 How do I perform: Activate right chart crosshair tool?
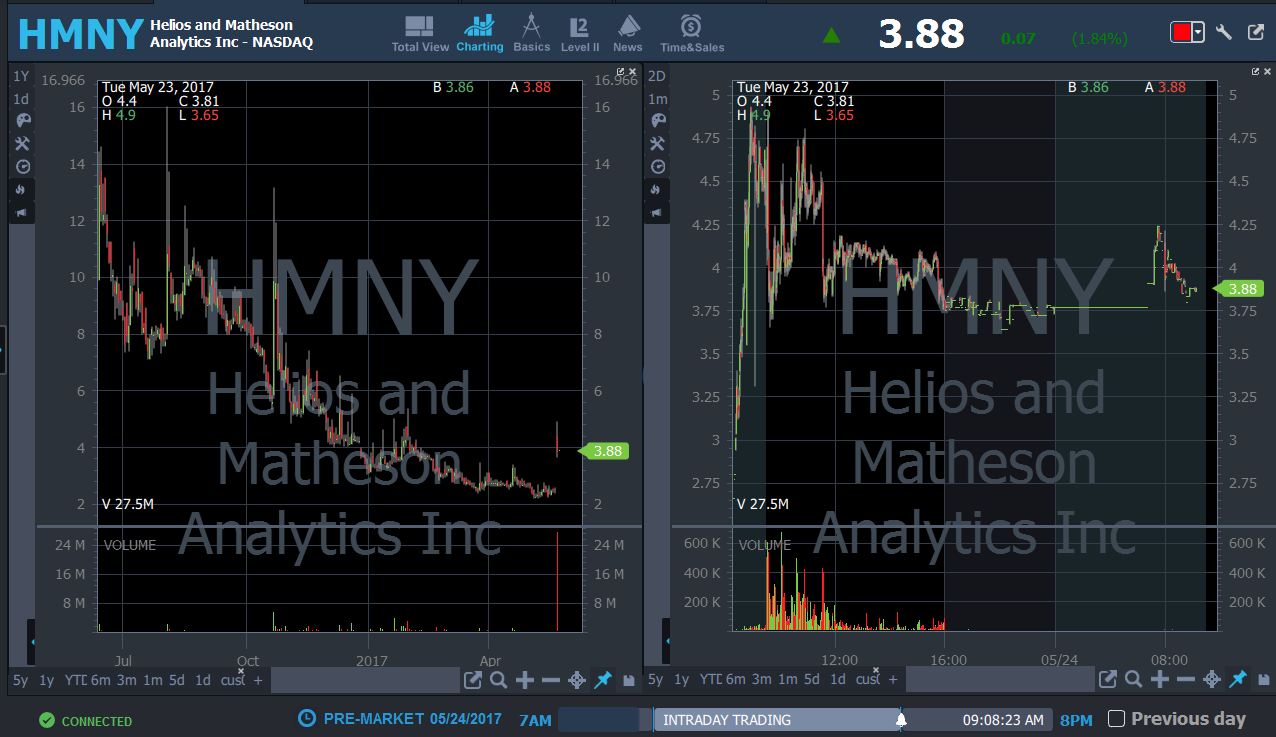pyautogui.click(x=1211, y=680)
